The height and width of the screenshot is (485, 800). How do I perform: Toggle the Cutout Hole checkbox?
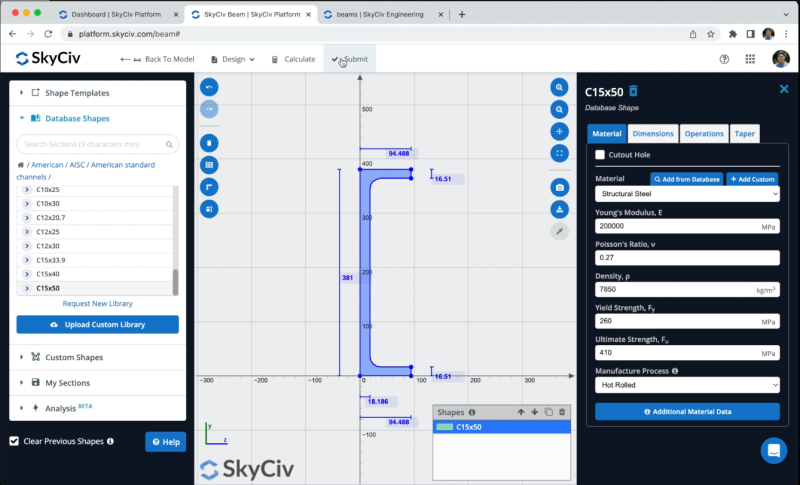pyautogui.click(x=600, y=155)
